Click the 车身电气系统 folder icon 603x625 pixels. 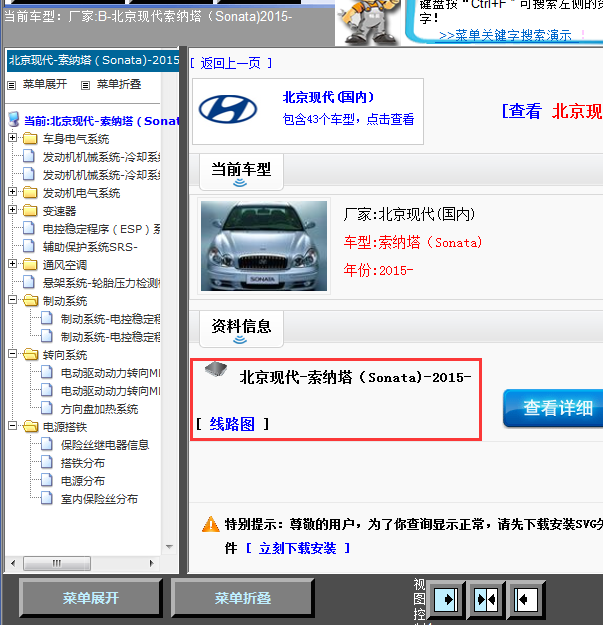(x=30, y=138)
